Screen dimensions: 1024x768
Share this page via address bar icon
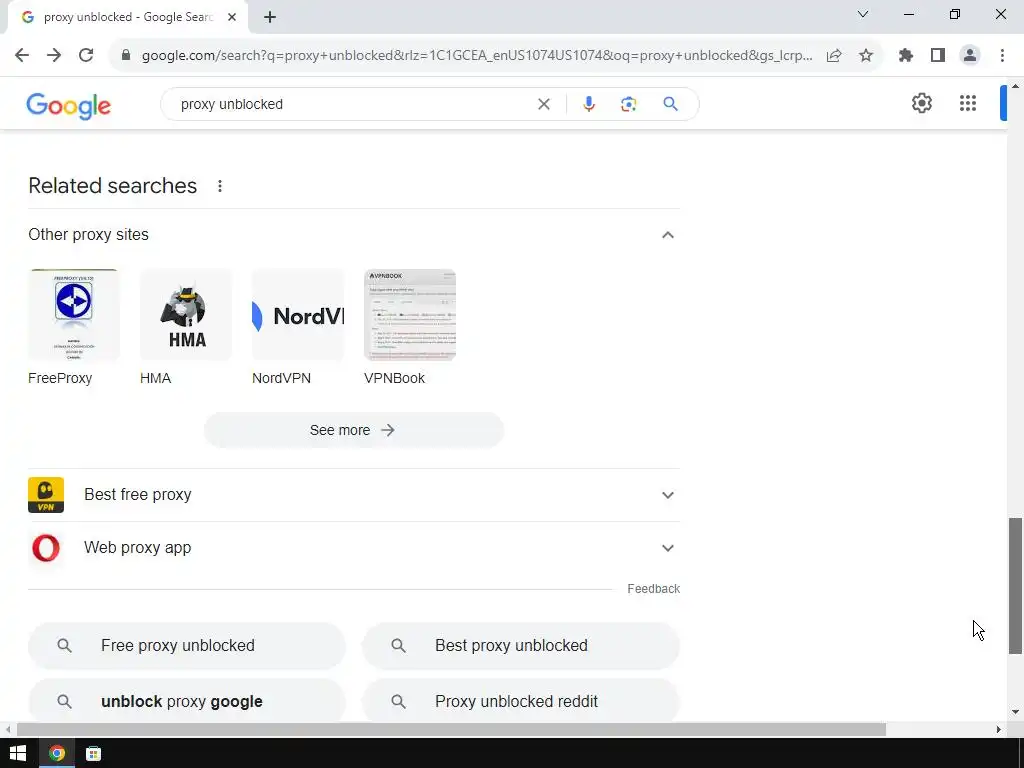pos(834,56)
